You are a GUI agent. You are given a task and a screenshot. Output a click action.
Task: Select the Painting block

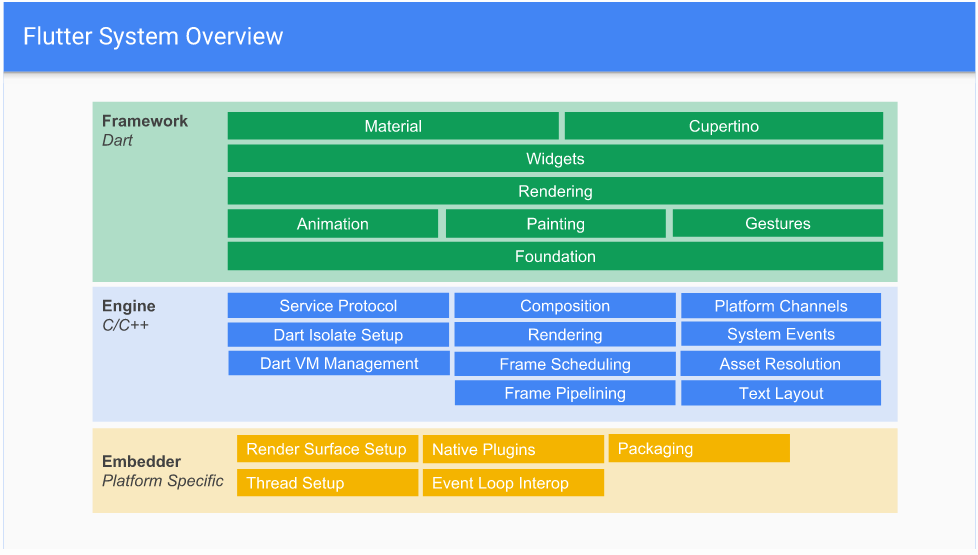555,224
